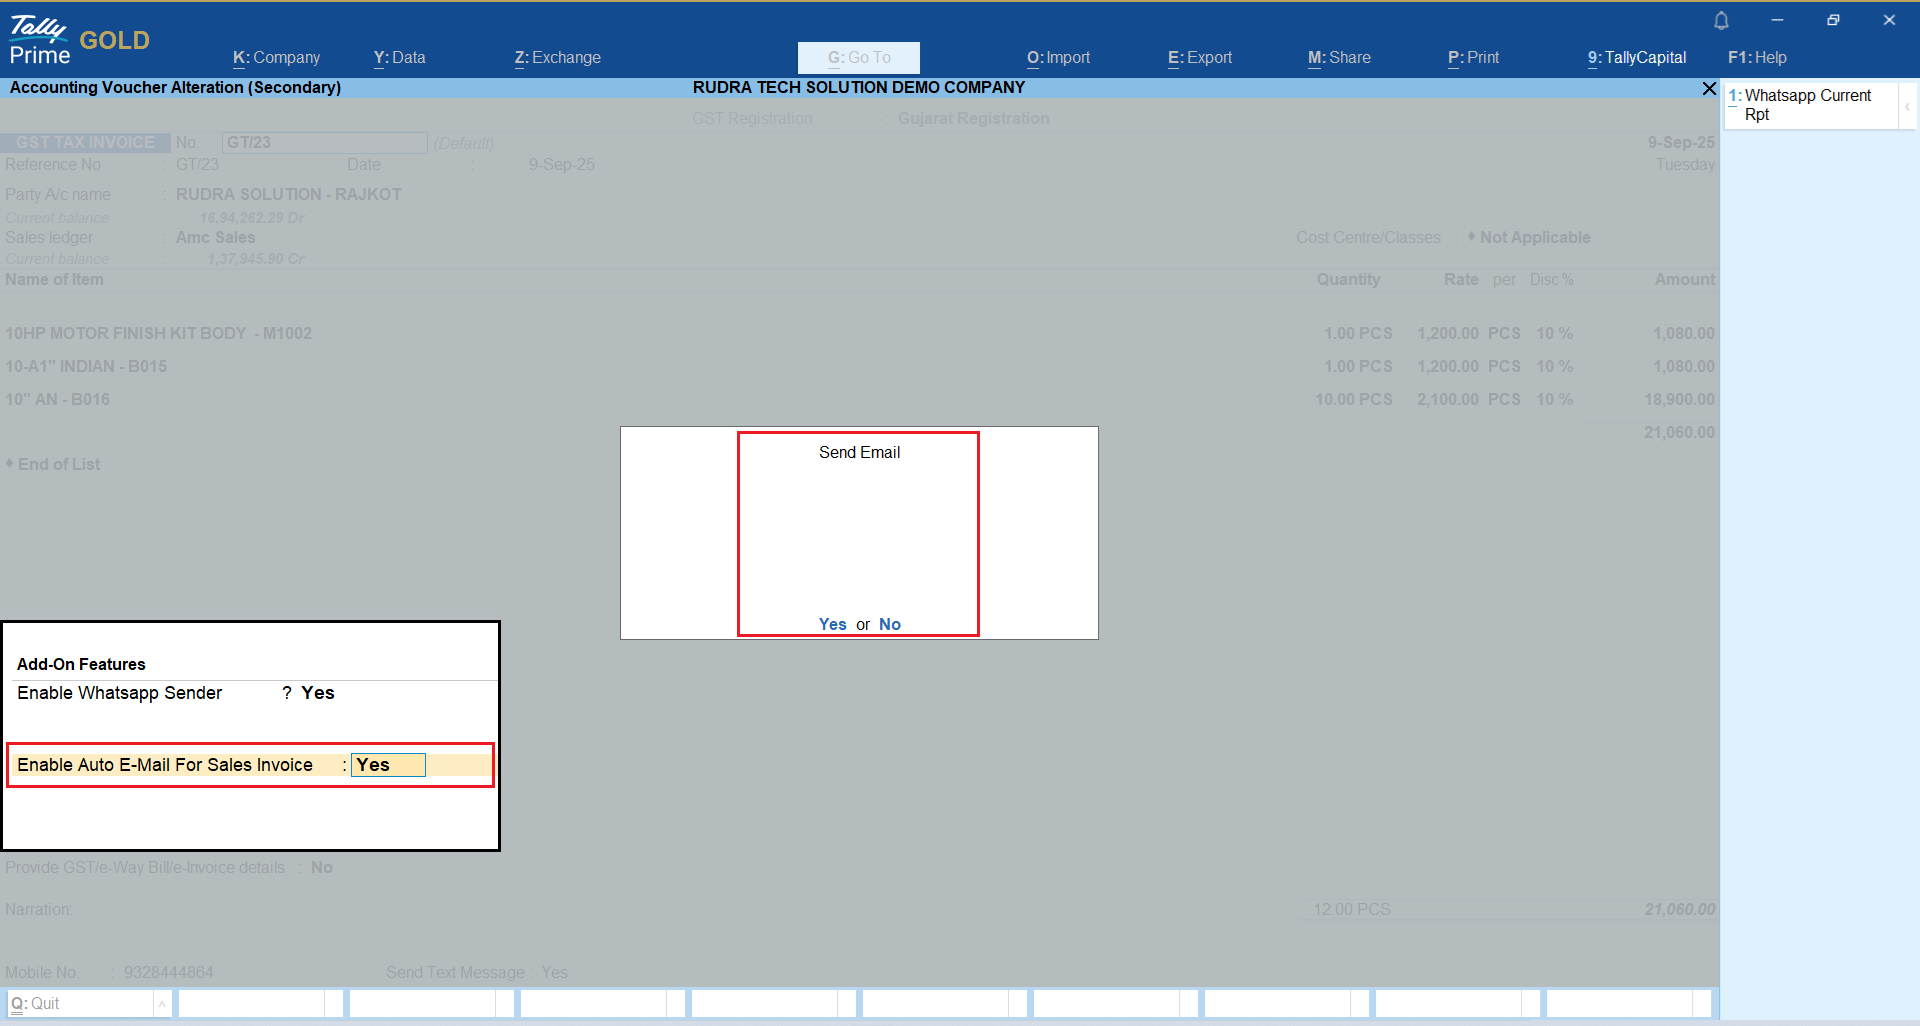Expand the Quit button arrow in bottom bar
This screenshot has height=1026, width=1920.
pyautogui.click(x=162, y=1004)
